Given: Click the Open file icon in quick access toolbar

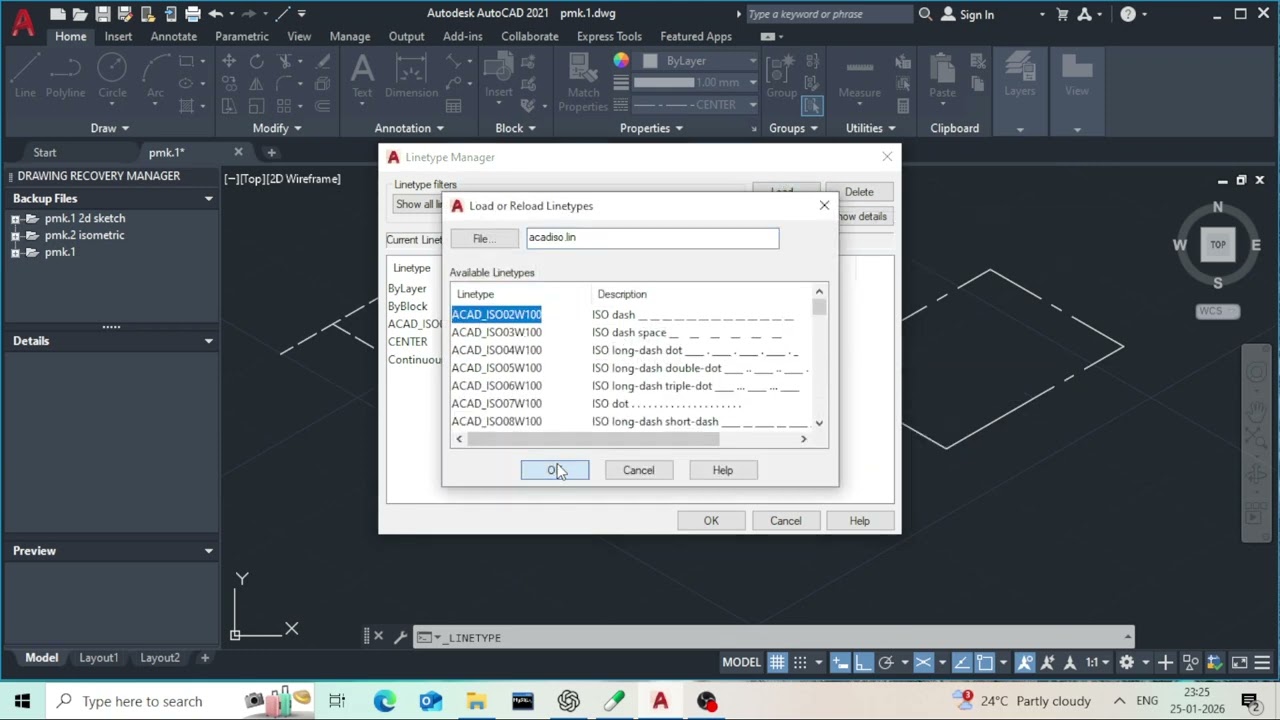Looking at the screenshot, I should [80, 14].
